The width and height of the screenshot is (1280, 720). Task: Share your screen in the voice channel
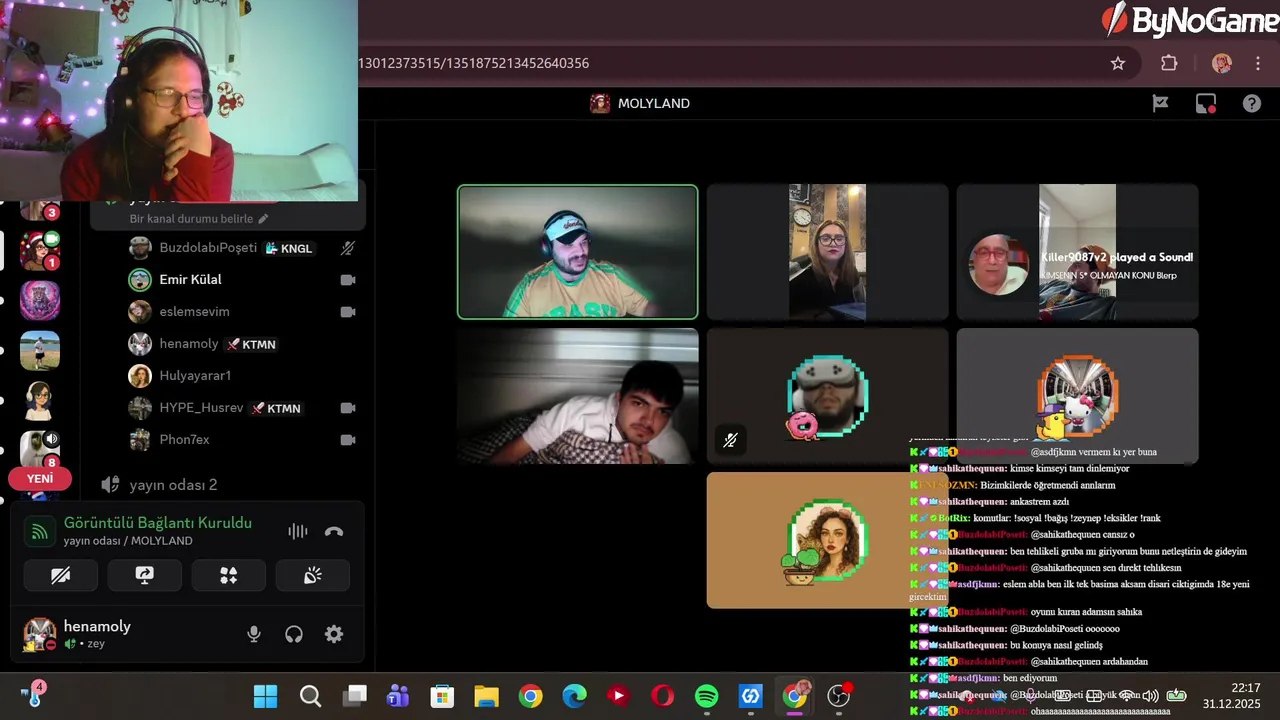[x=145, y=575]
